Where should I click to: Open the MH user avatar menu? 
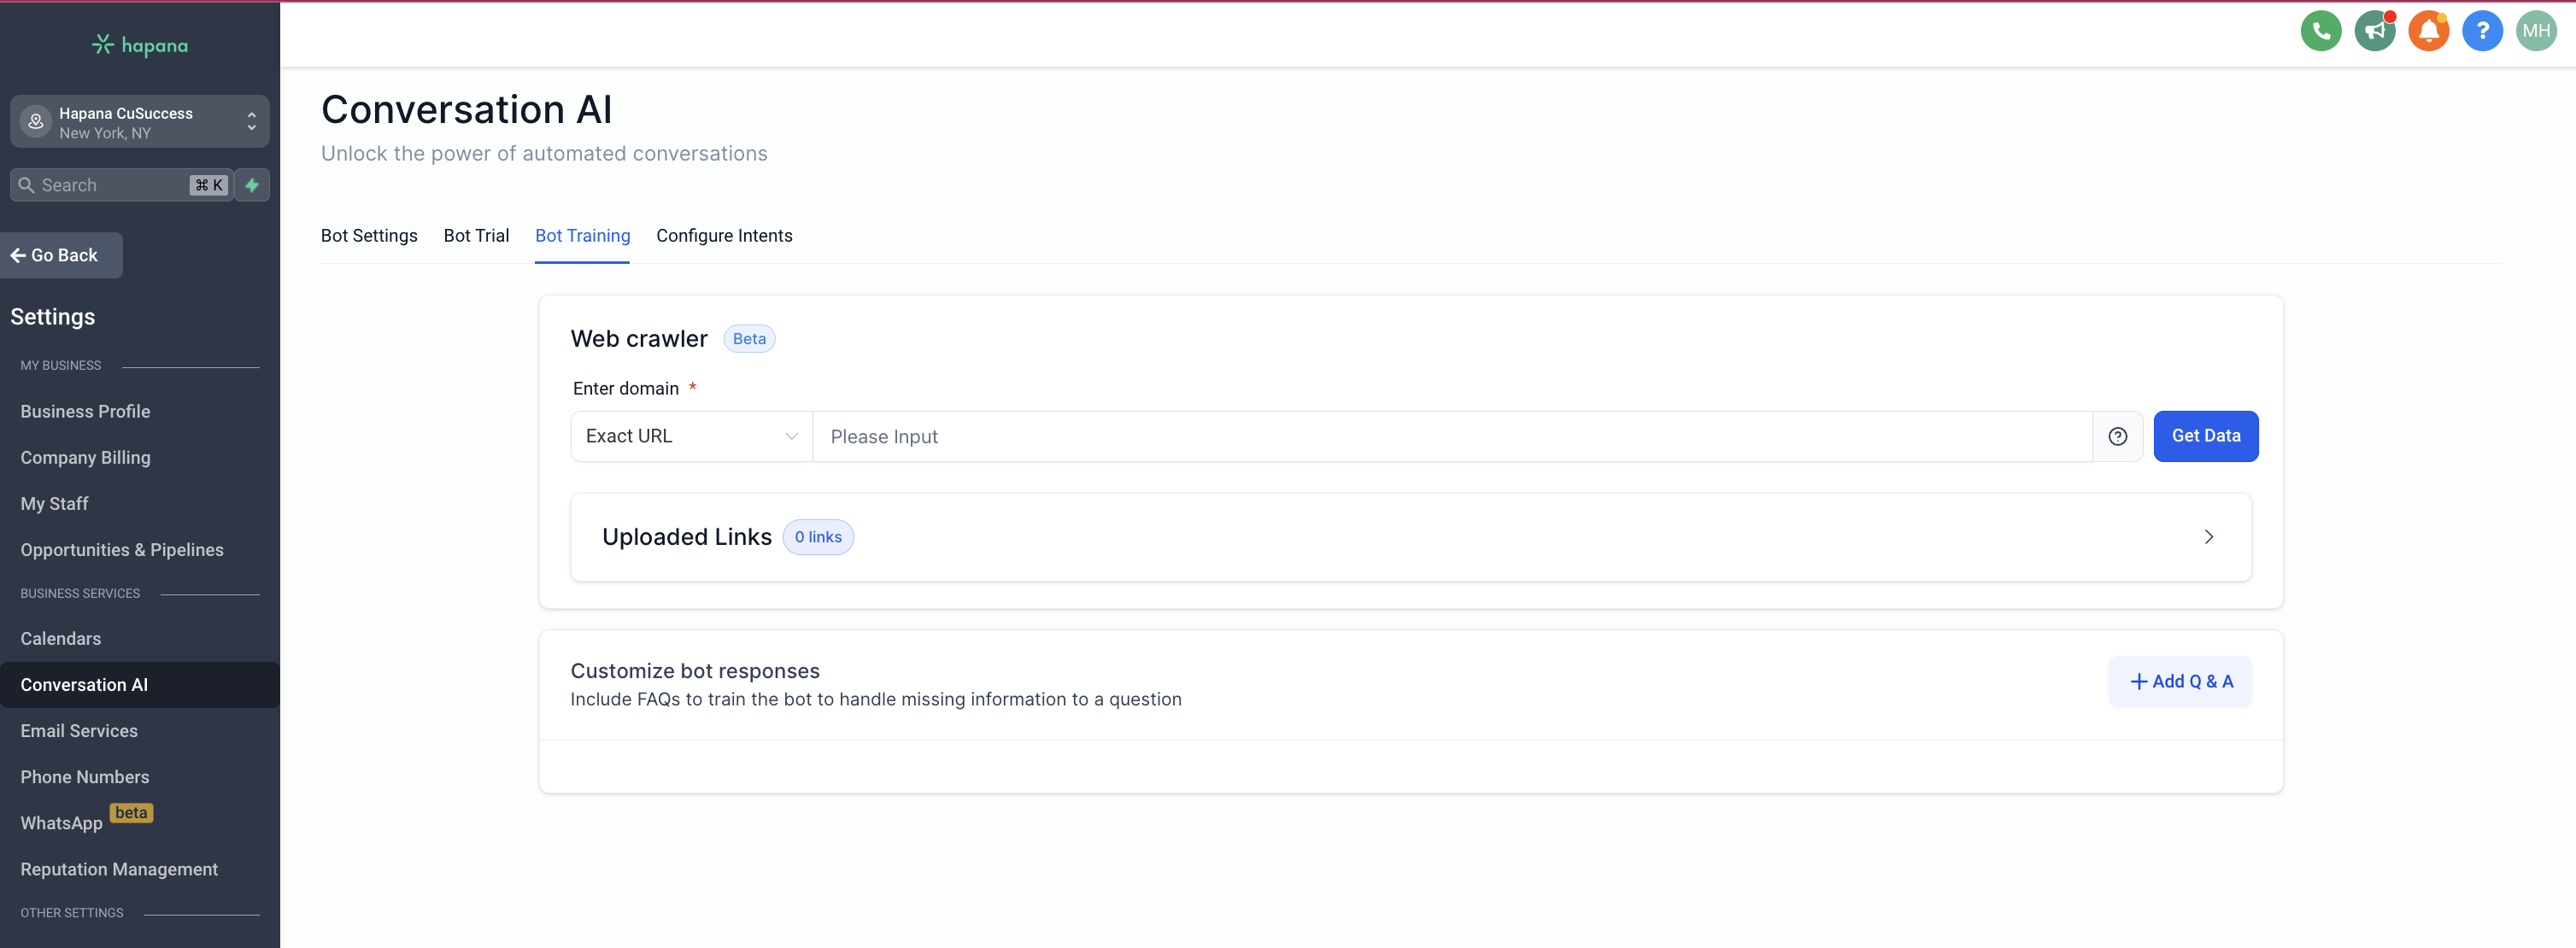(x=2535, y=31)
